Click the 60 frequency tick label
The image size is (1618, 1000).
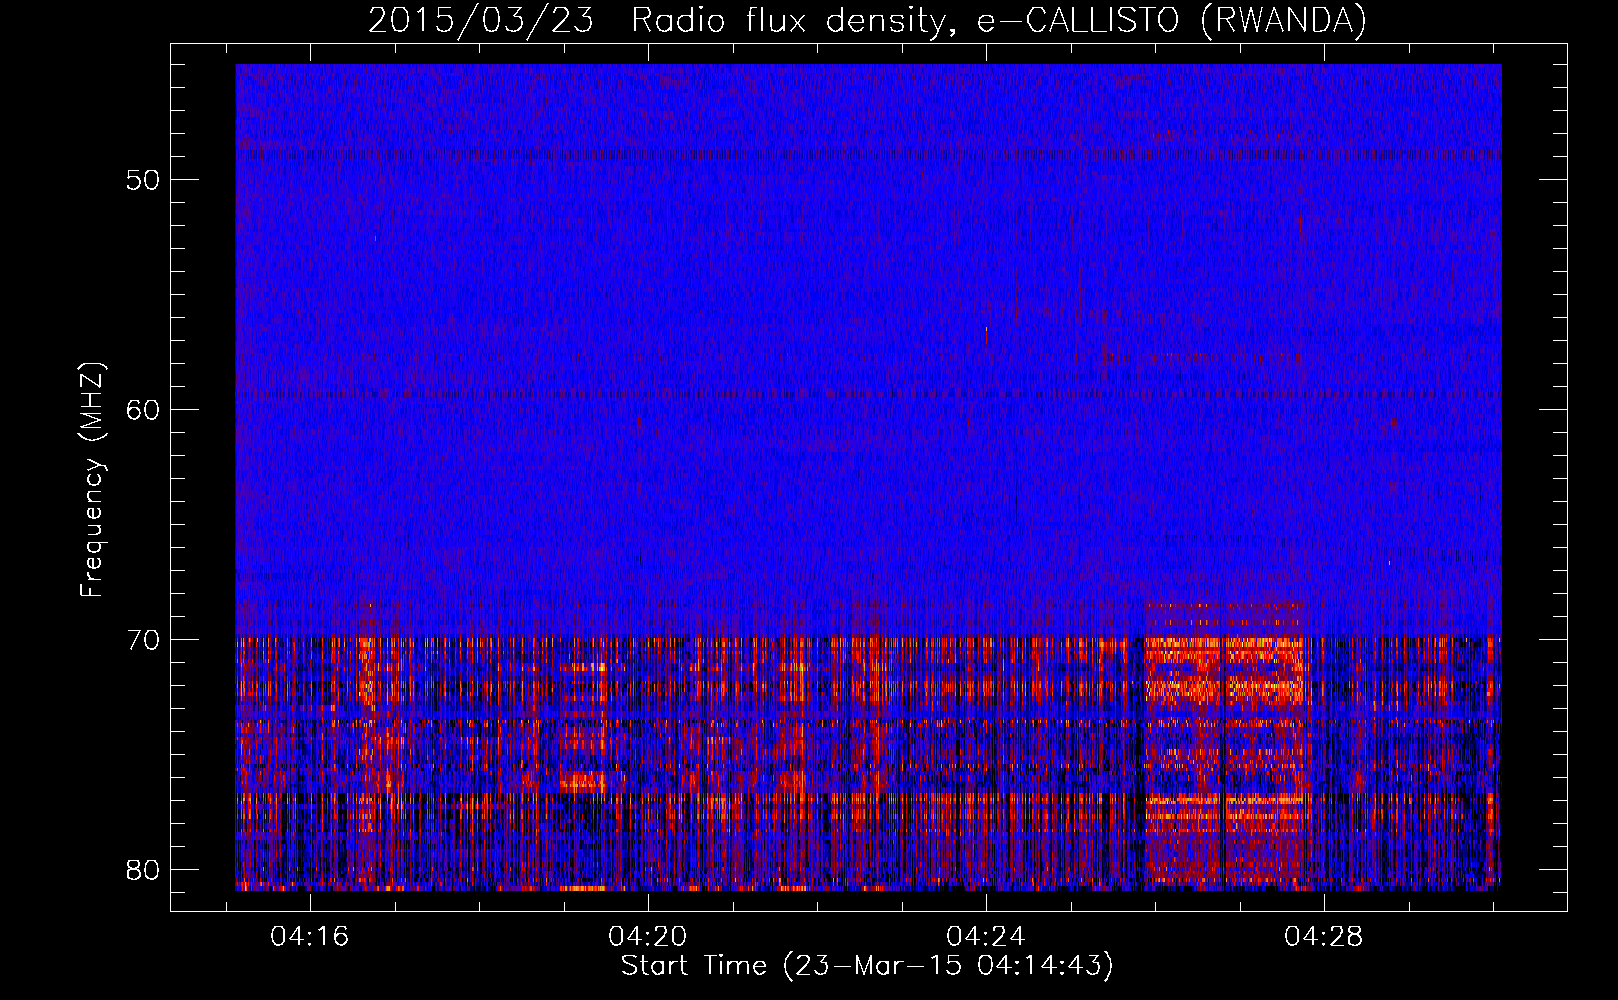click(143, 409)
